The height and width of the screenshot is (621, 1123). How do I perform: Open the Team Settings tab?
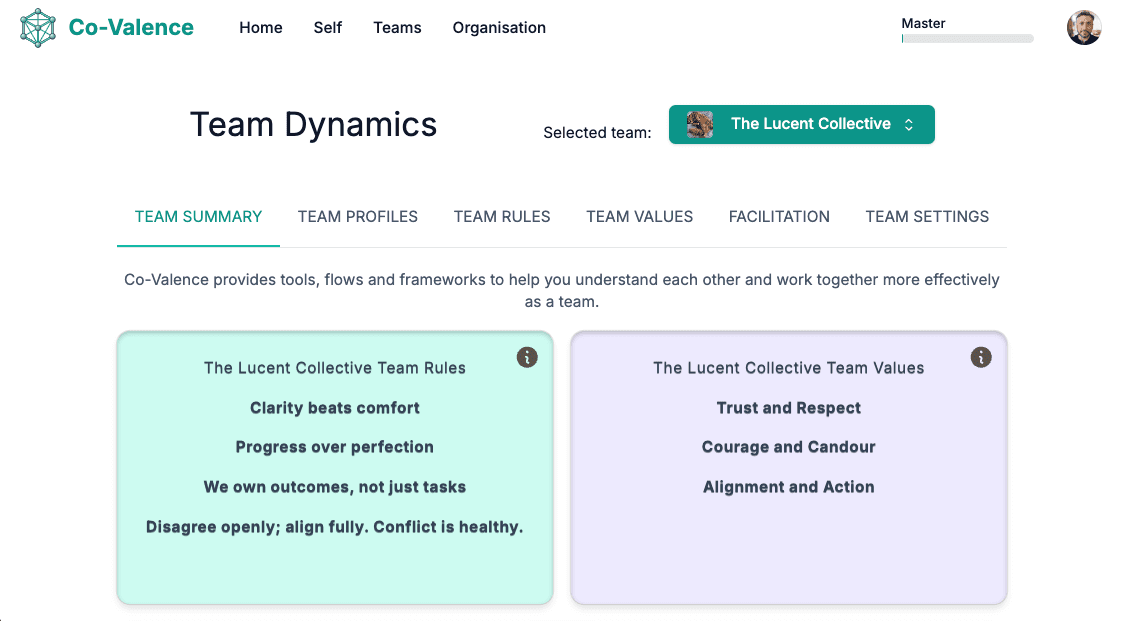click(927, 216)
